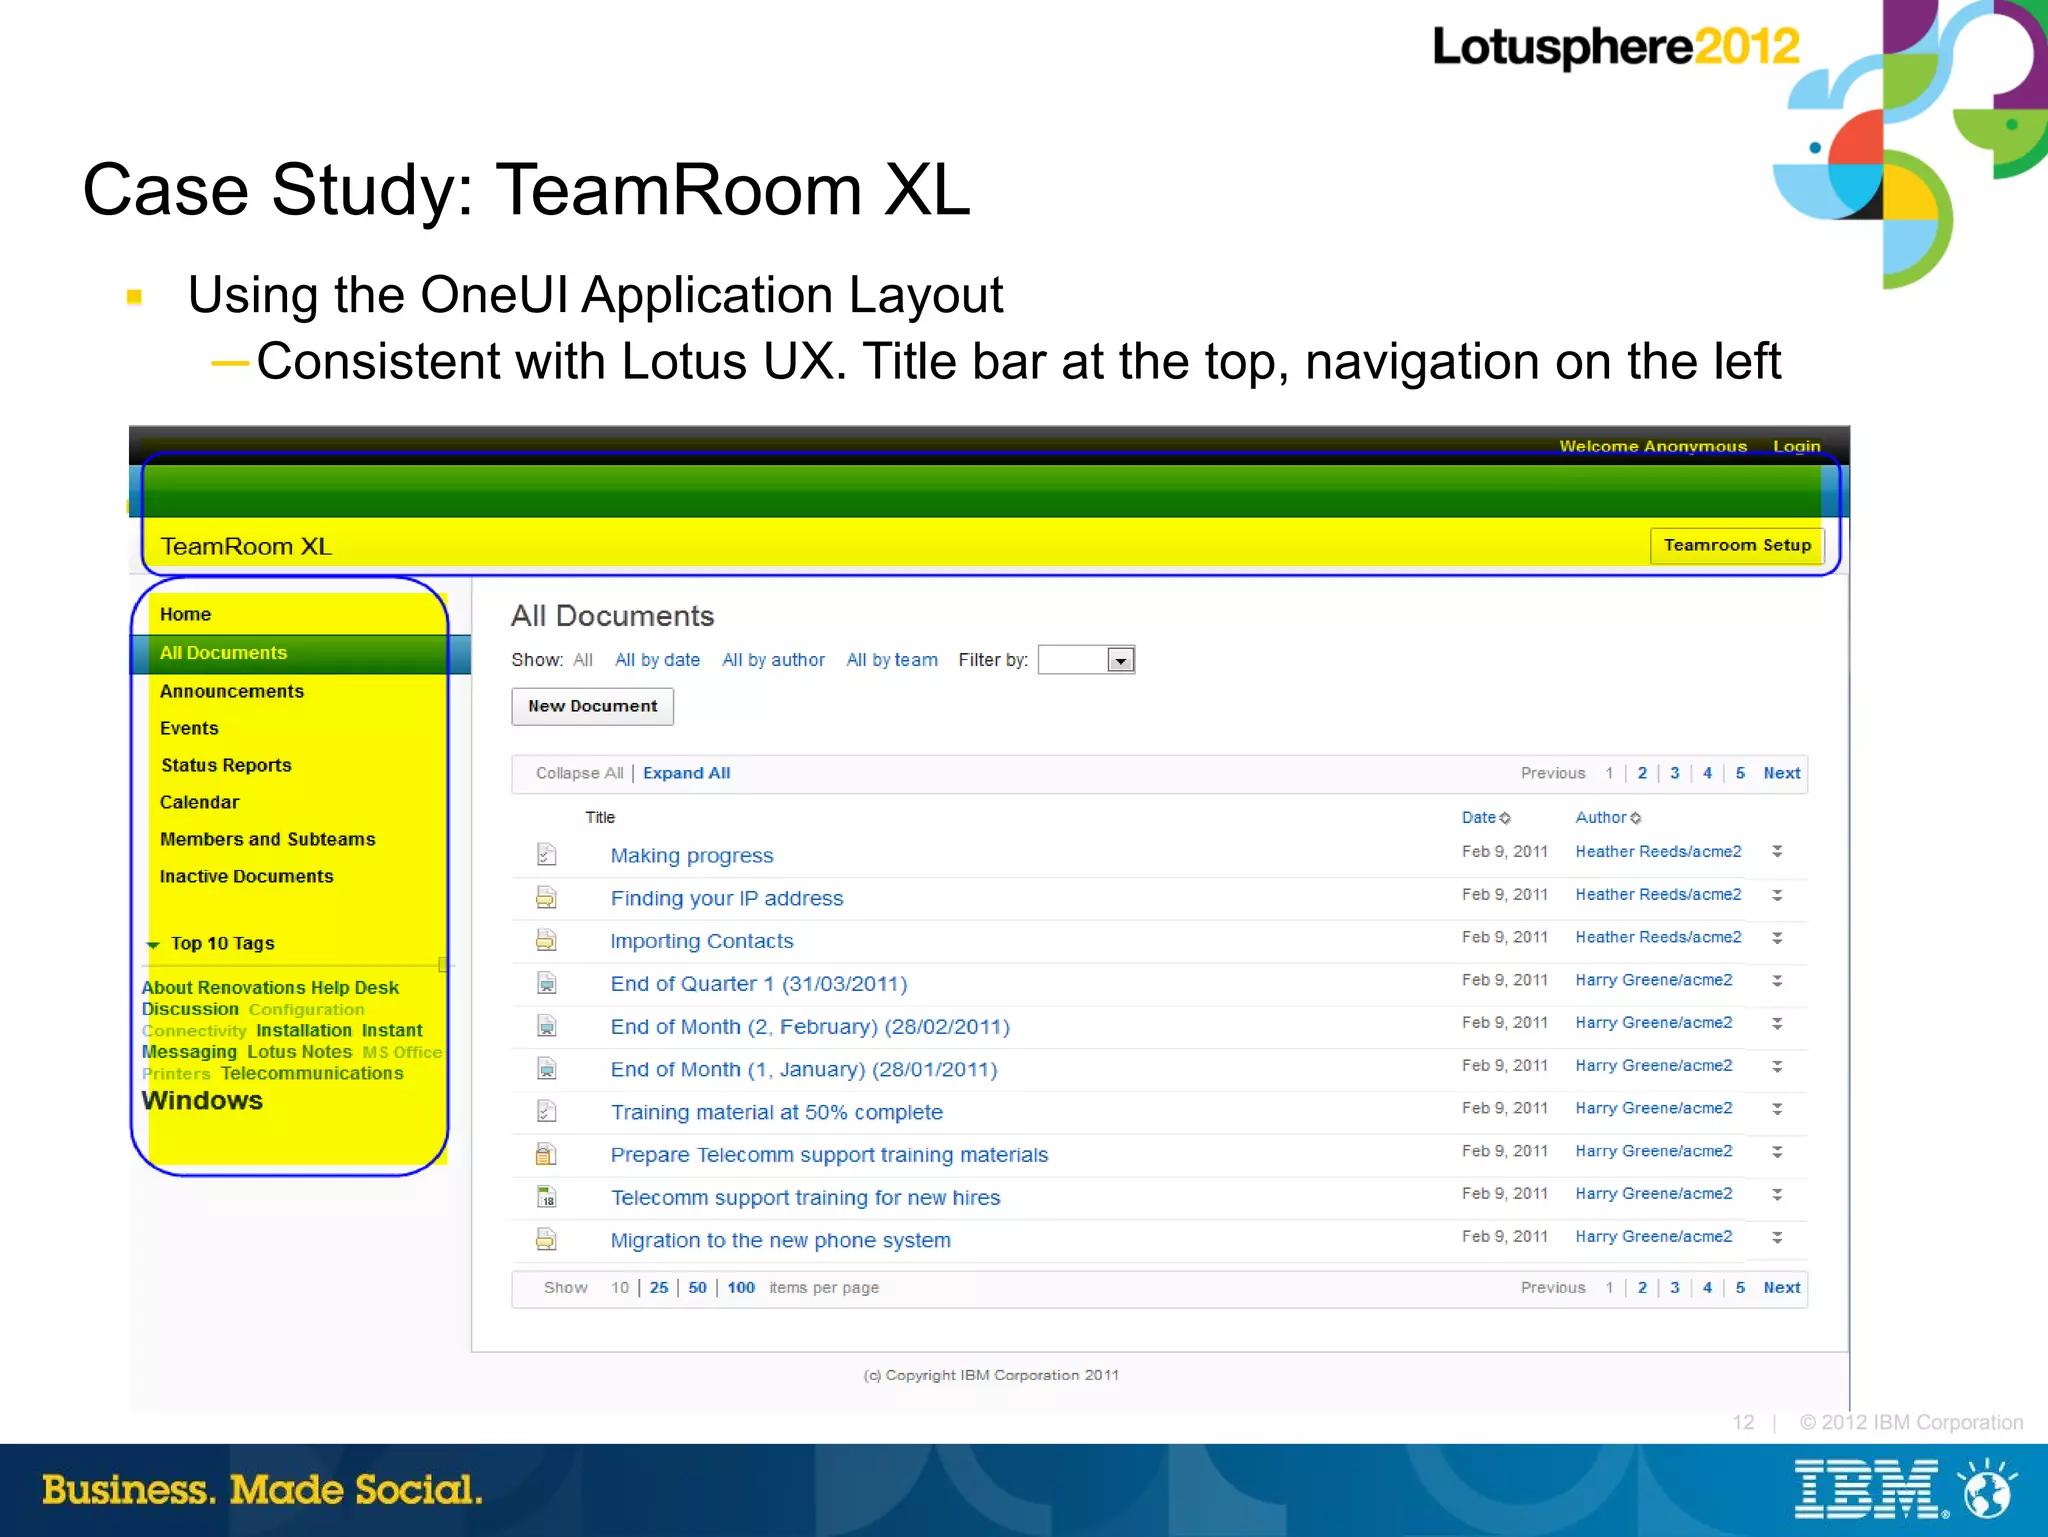
Task: Expand the End of Quarter 1 row
Action: click(x=1777, y=981)
